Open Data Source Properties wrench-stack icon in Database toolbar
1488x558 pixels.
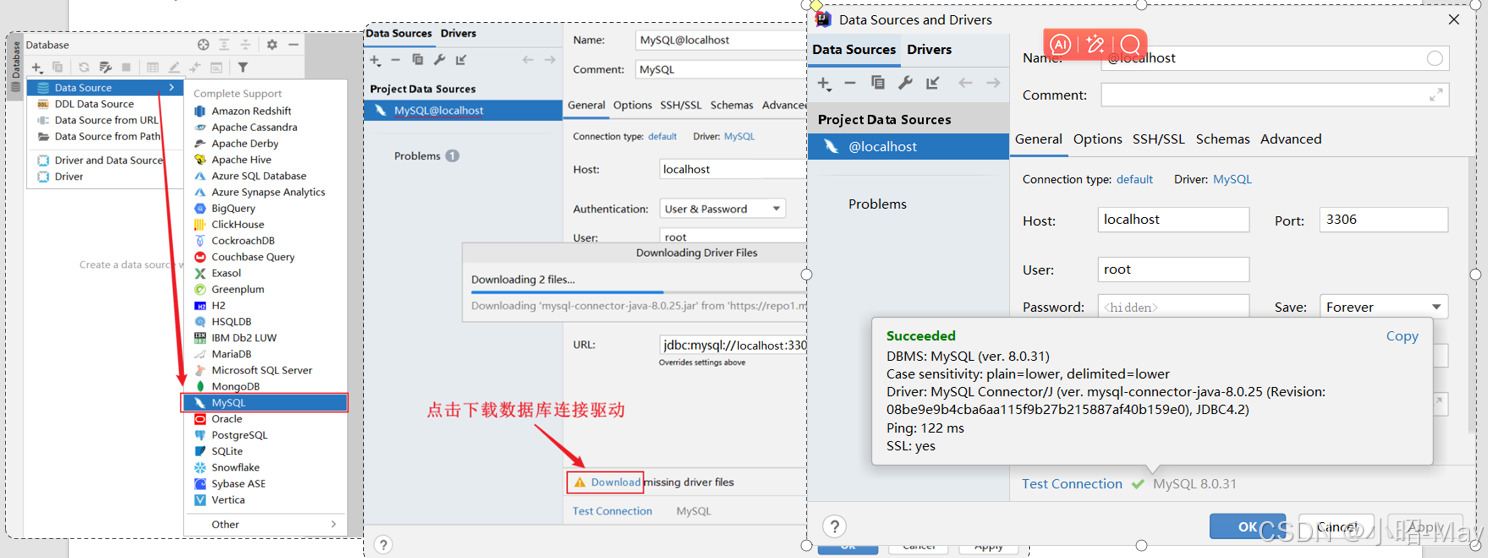(105, 67)
